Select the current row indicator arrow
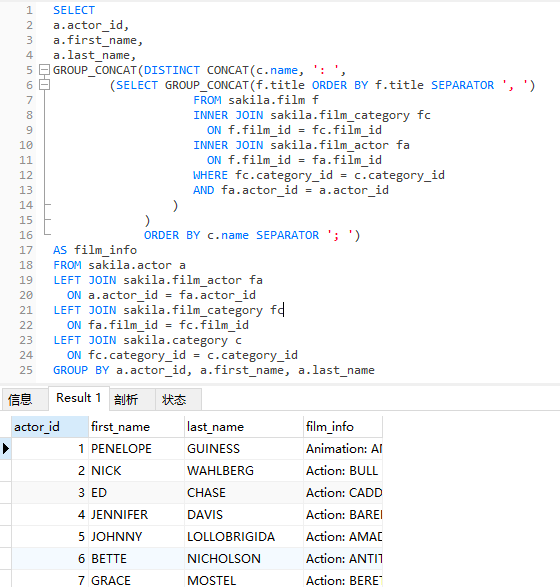 coord(6,448)
